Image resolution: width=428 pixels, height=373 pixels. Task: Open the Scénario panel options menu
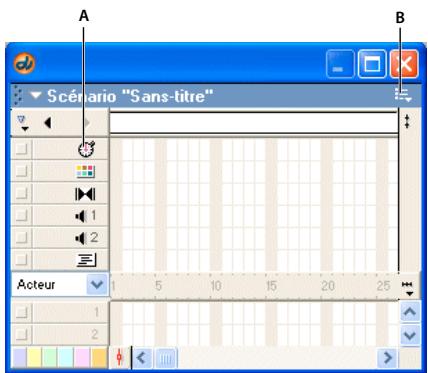pyautogui.click(x=403, y=95)
